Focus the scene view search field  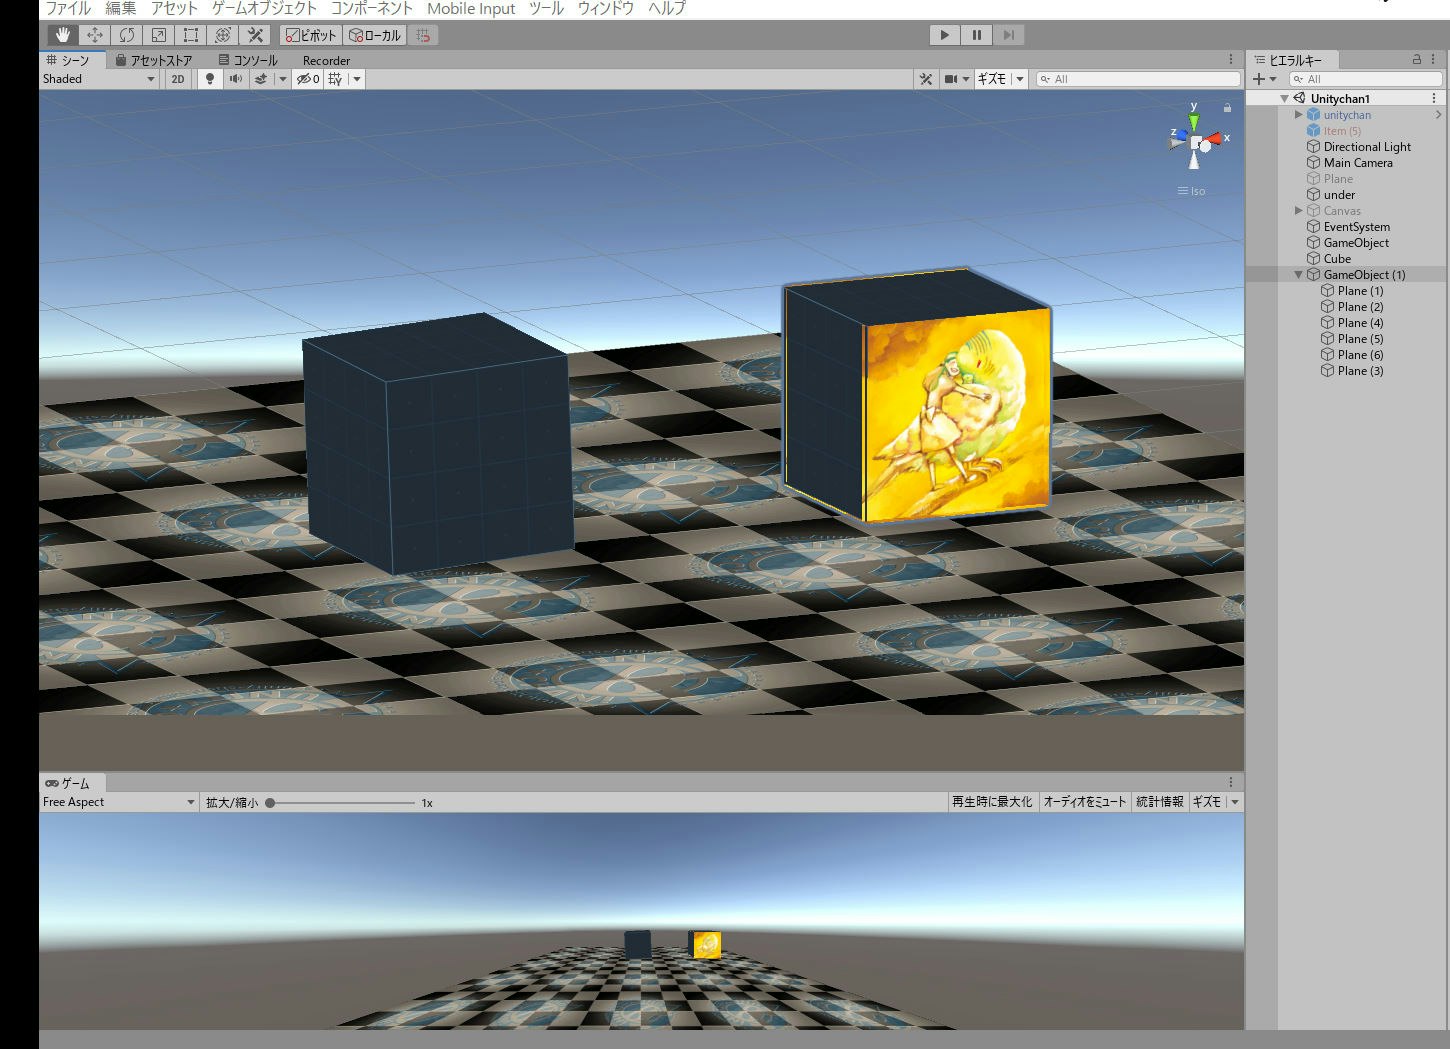point(1137,79)
